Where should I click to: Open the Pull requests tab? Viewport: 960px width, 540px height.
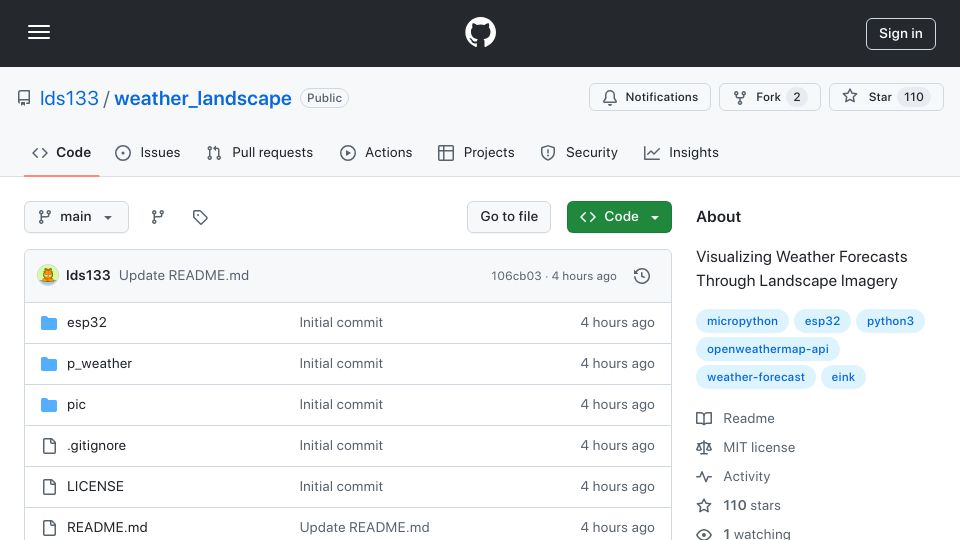pos(260,152)
